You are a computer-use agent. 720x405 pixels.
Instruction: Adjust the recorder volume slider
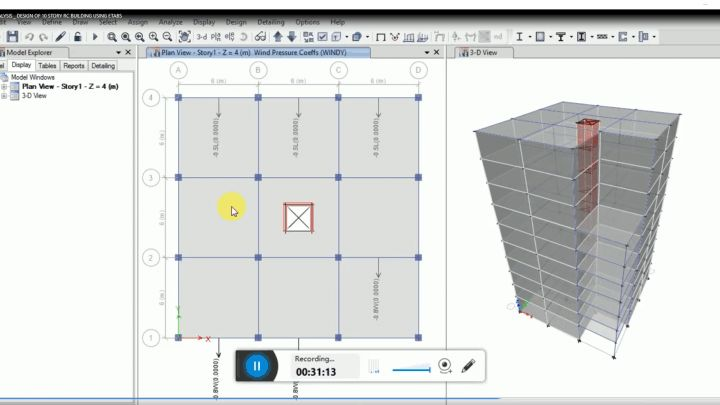pyautogui.click(x=411, y=369)
